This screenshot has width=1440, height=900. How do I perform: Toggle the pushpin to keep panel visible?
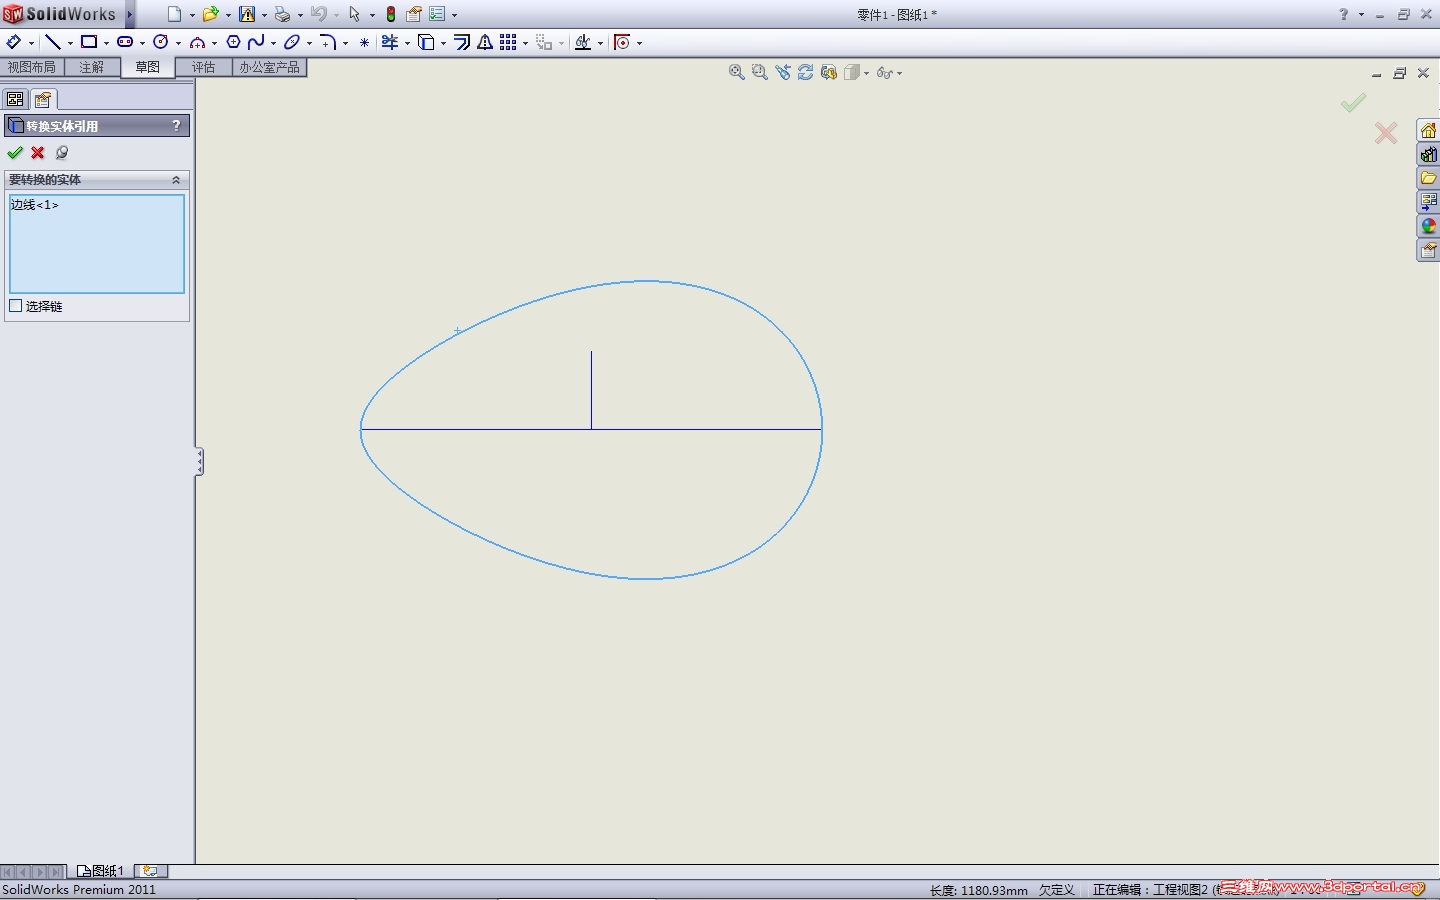tap(62, 153)
